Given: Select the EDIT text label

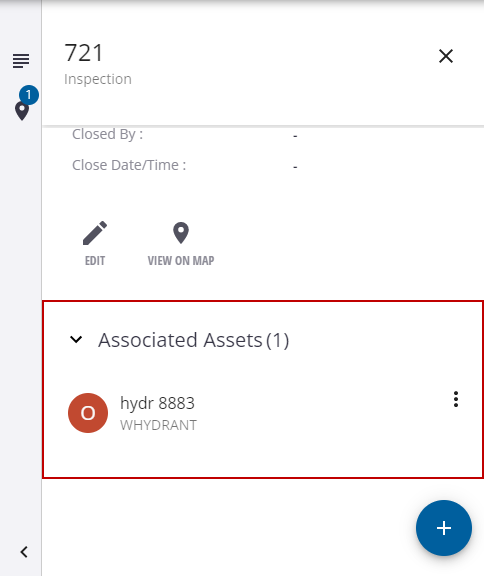Looking at the screenshot, I should [x=95, y=261].
